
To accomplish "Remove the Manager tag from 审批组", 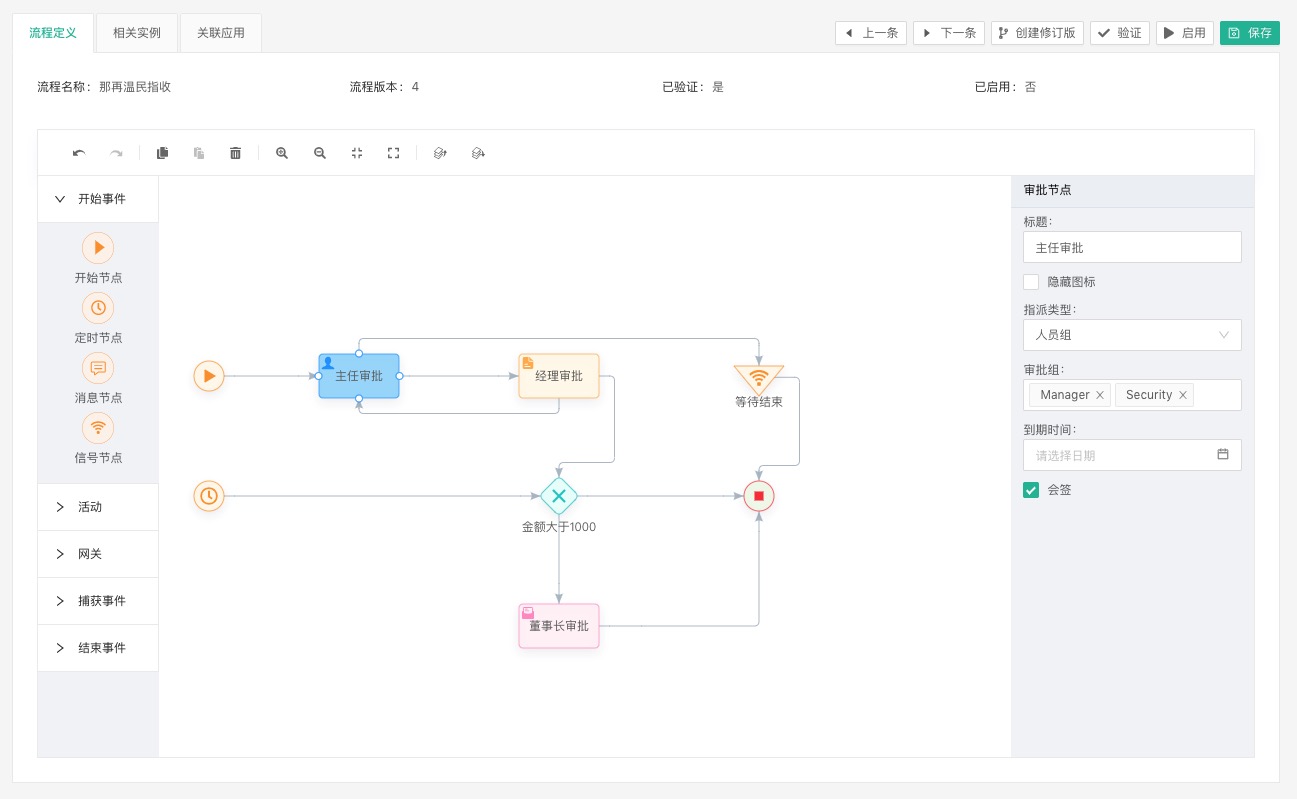I will click(x=1100, y=395).
